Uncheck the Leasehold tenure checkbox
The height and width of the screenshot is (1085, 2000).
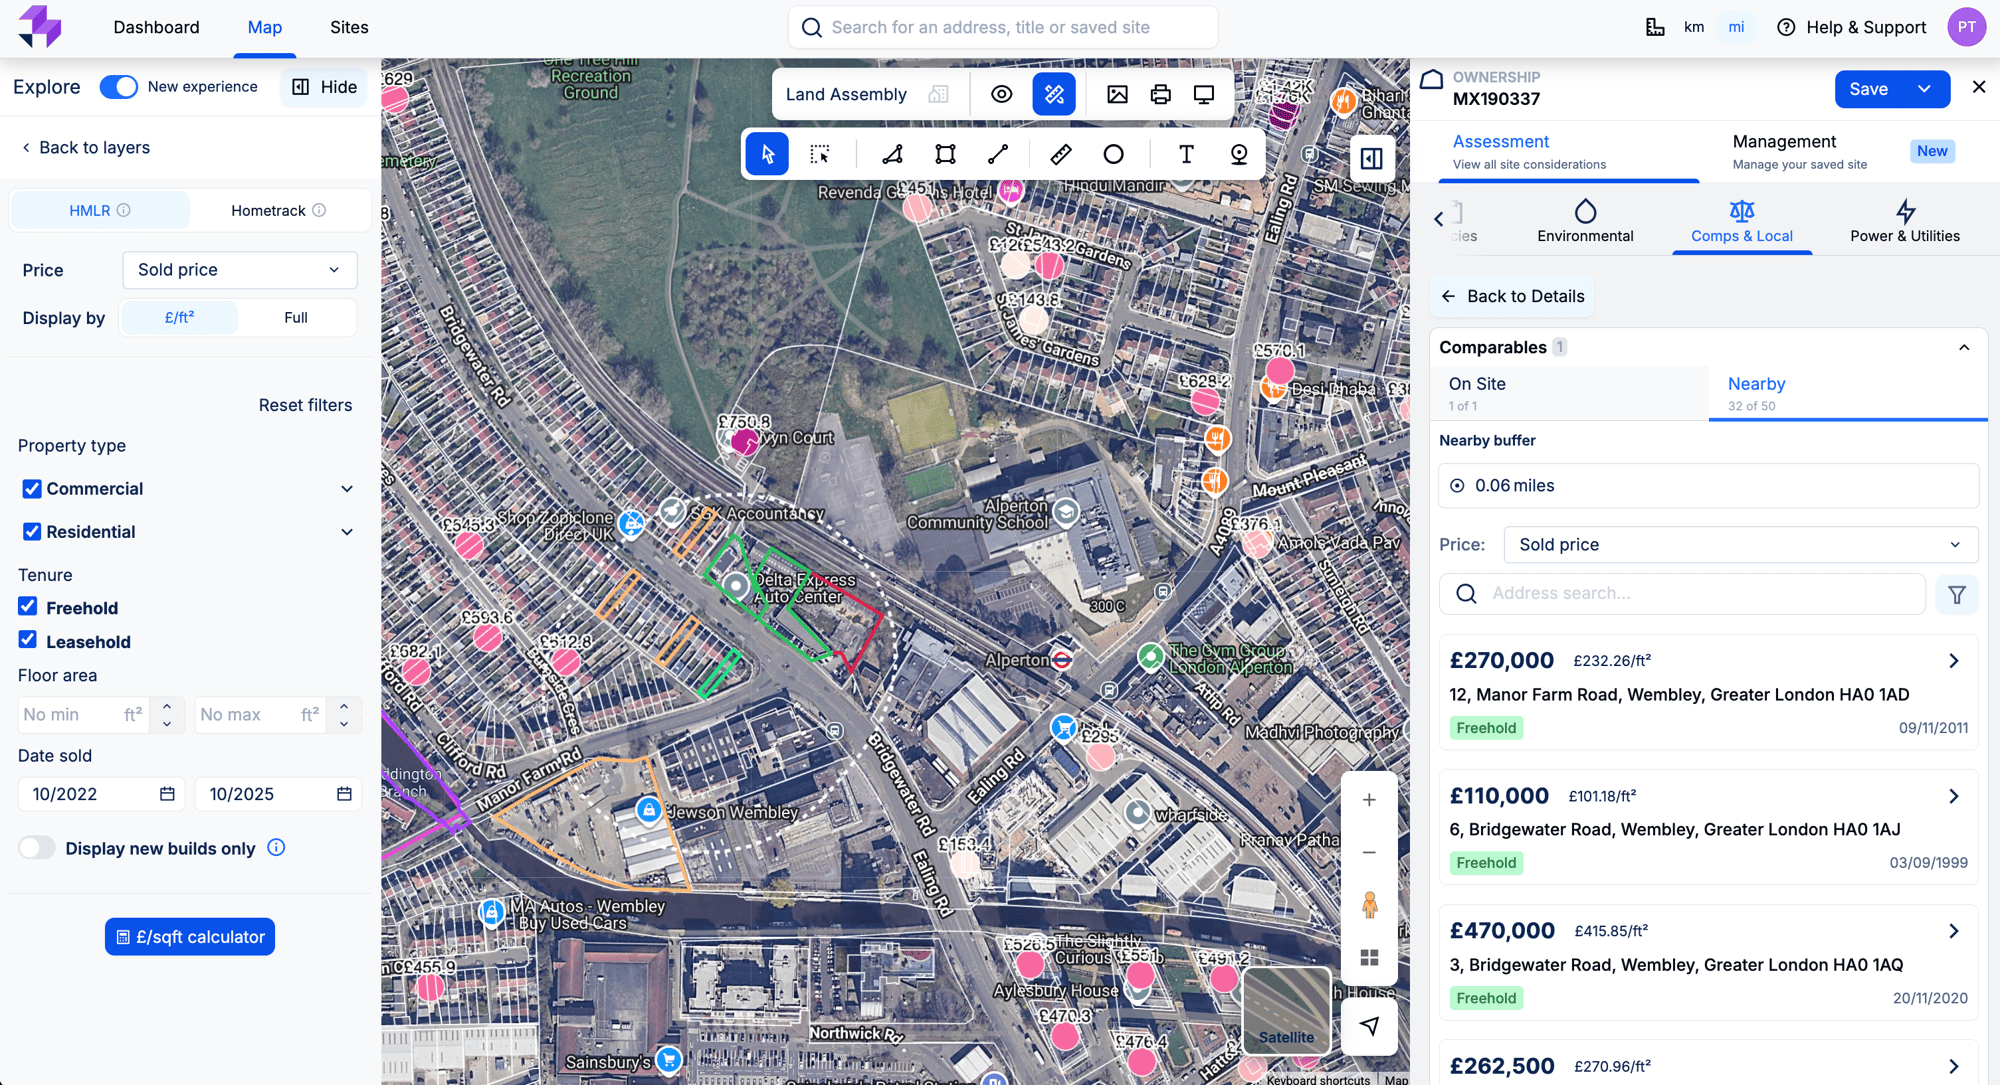(28, 640)
